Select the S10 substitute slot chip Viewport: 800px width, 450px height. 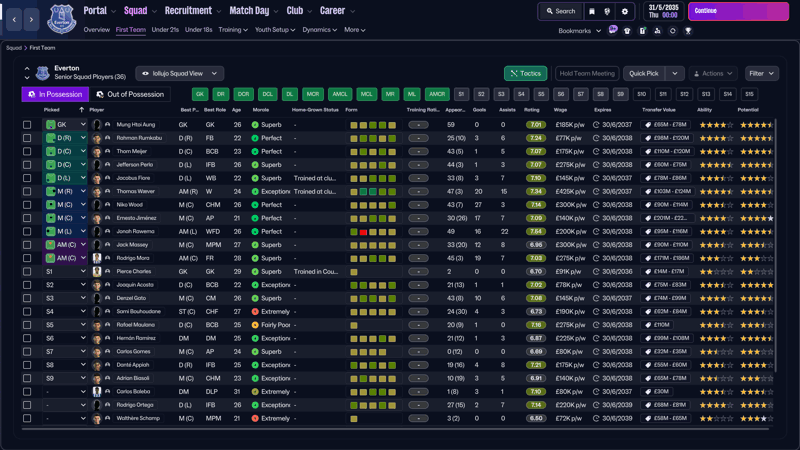pos(641,94)
